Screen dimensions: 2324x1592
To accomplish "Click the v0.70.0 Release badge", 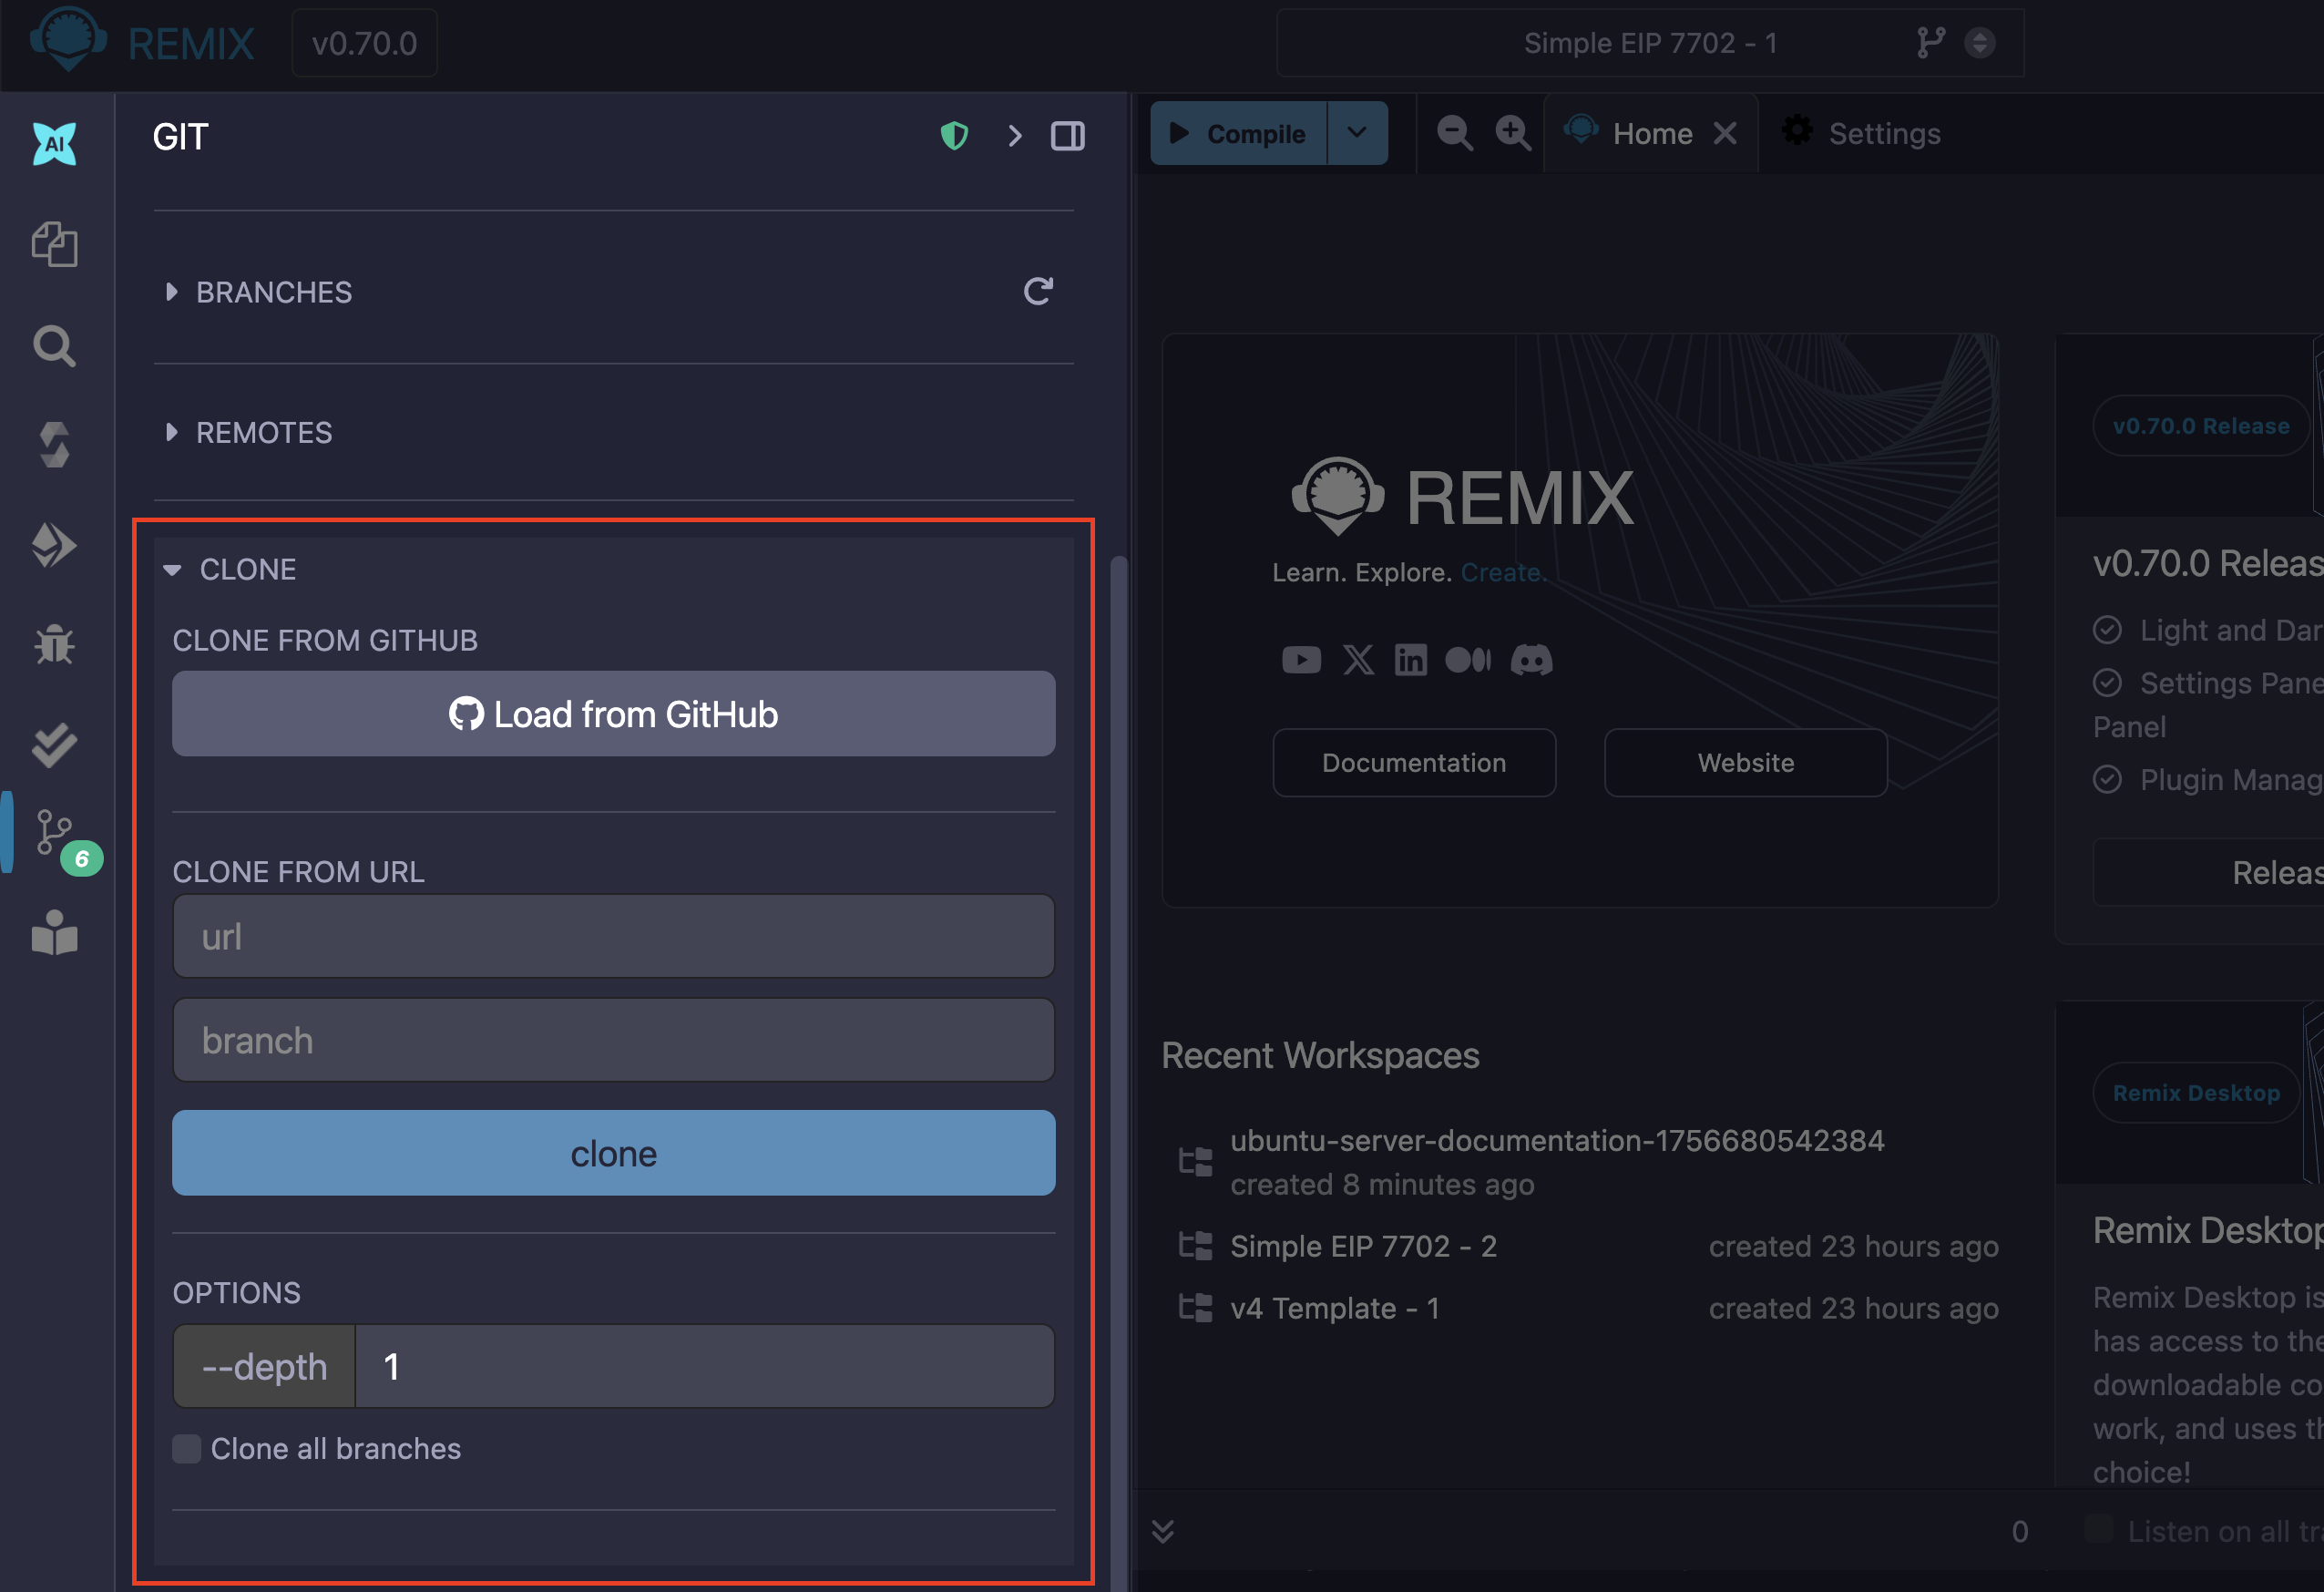I will (2201, 426).
